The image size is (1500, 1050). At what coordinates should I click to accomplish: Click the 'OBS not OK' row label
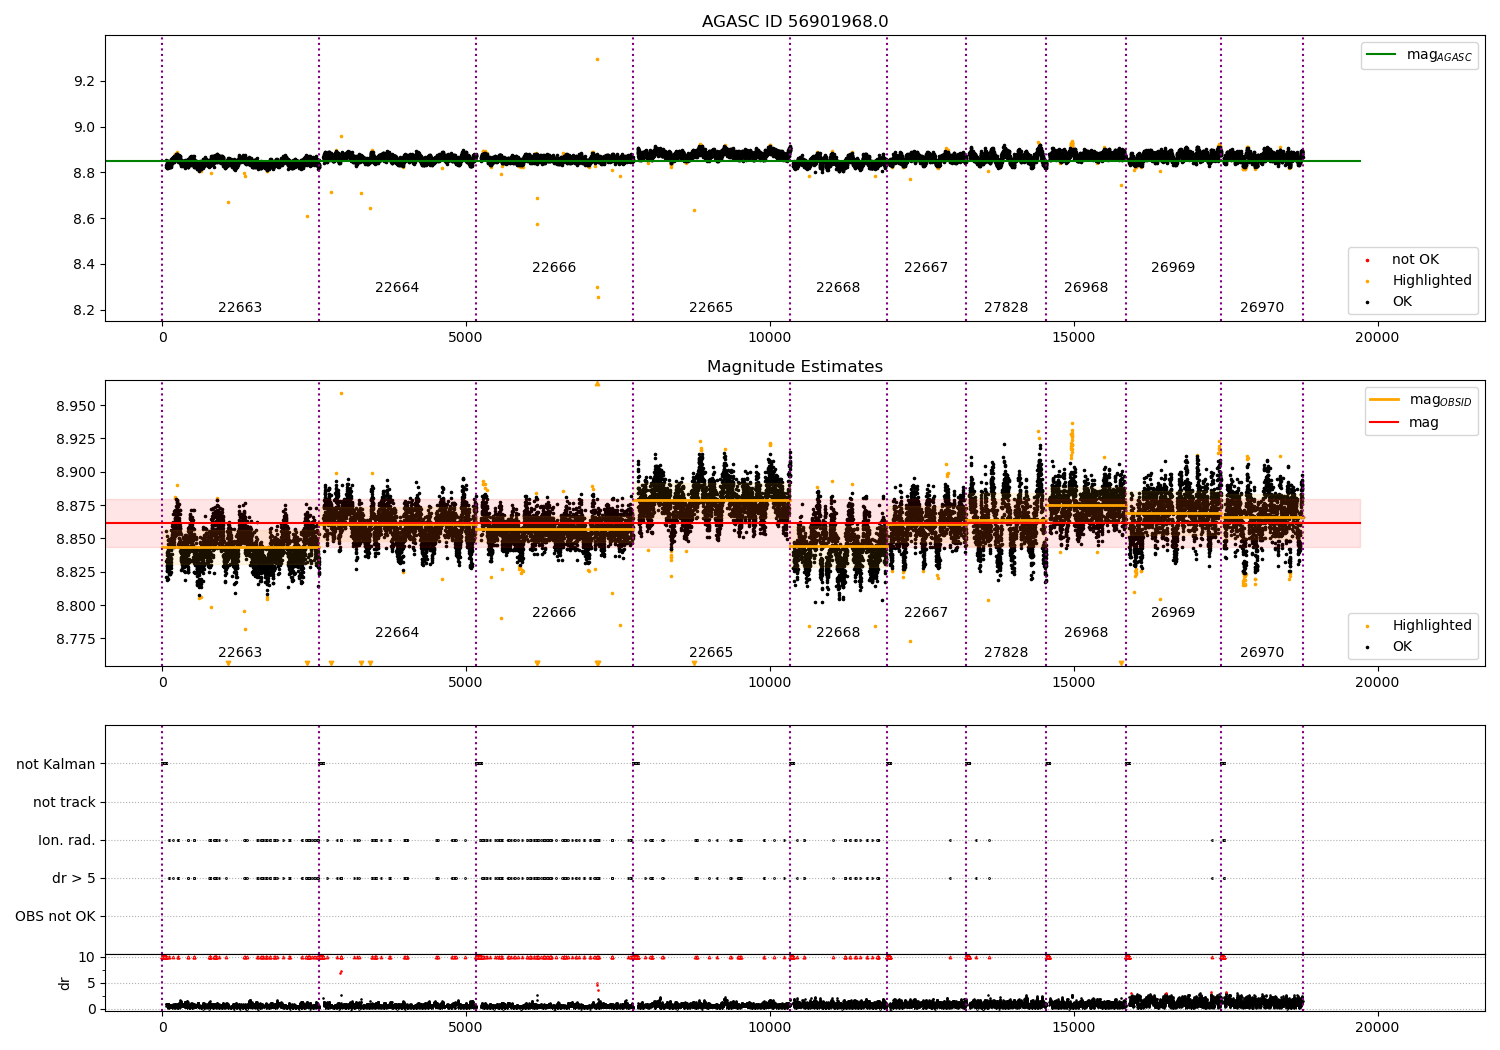click(56, 917)
